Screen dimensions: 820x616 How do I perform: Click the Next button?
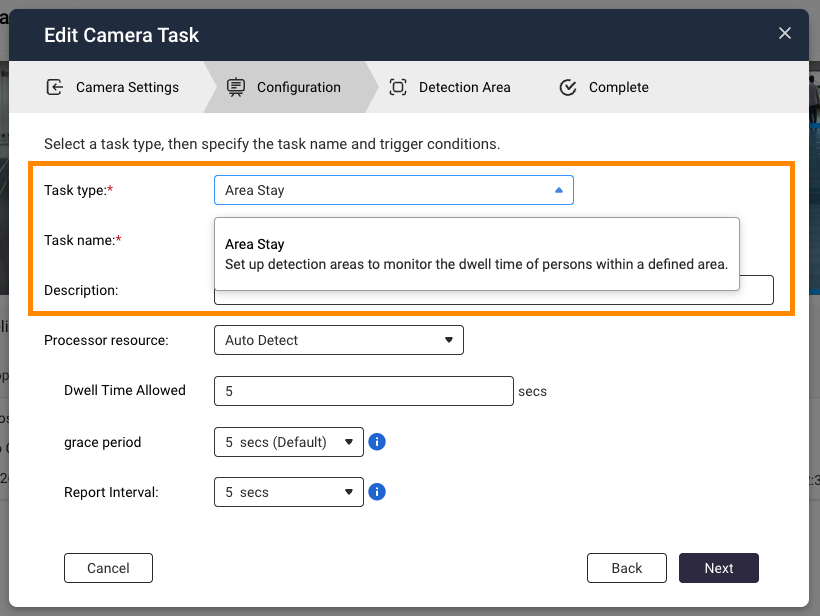[x=719, y=568]
